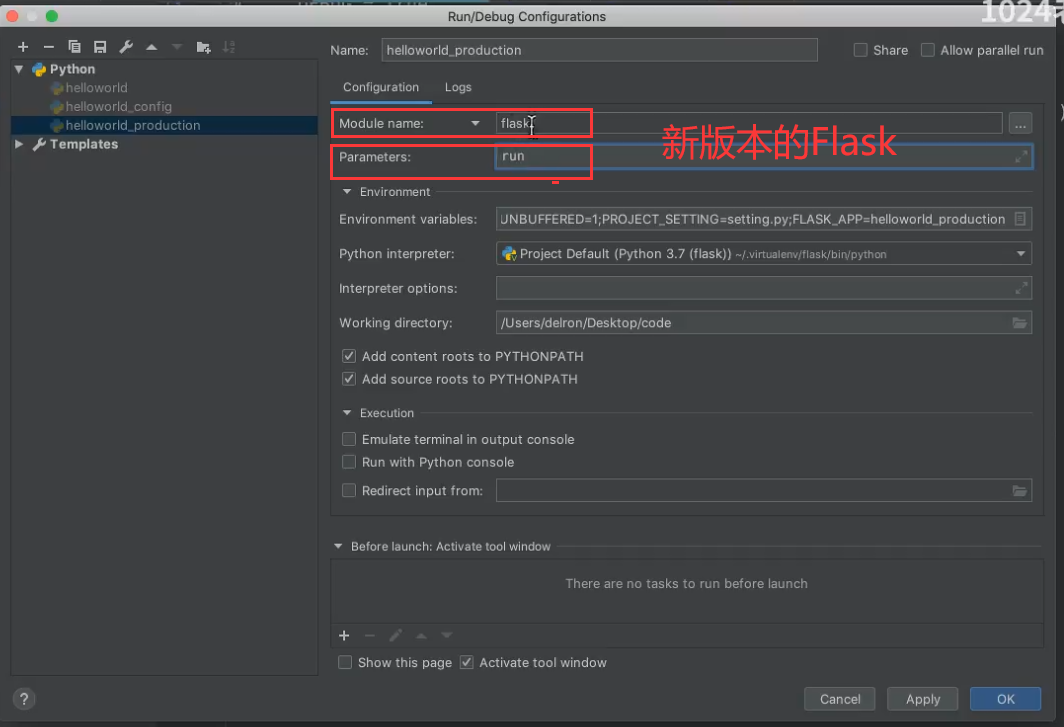The height and width of the screenshot is (727, 1064).
Task: Add new configuration with plus icon
Action: pos(23,47)
